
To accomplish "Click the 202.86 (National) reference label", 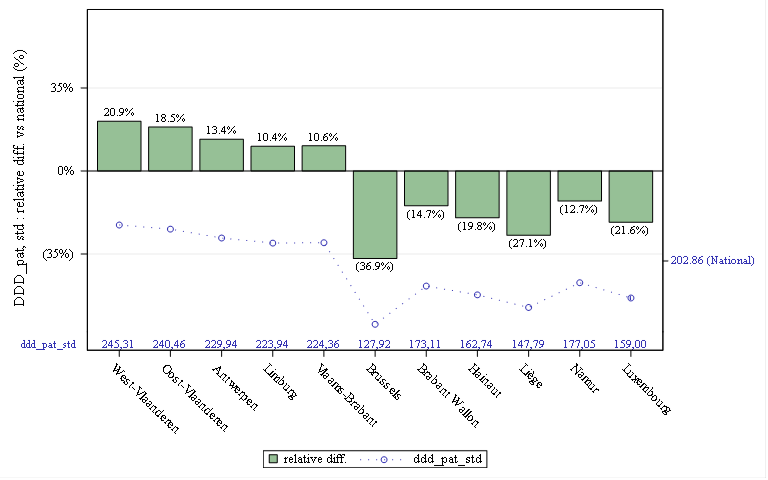I will click(x=712, y=261).
